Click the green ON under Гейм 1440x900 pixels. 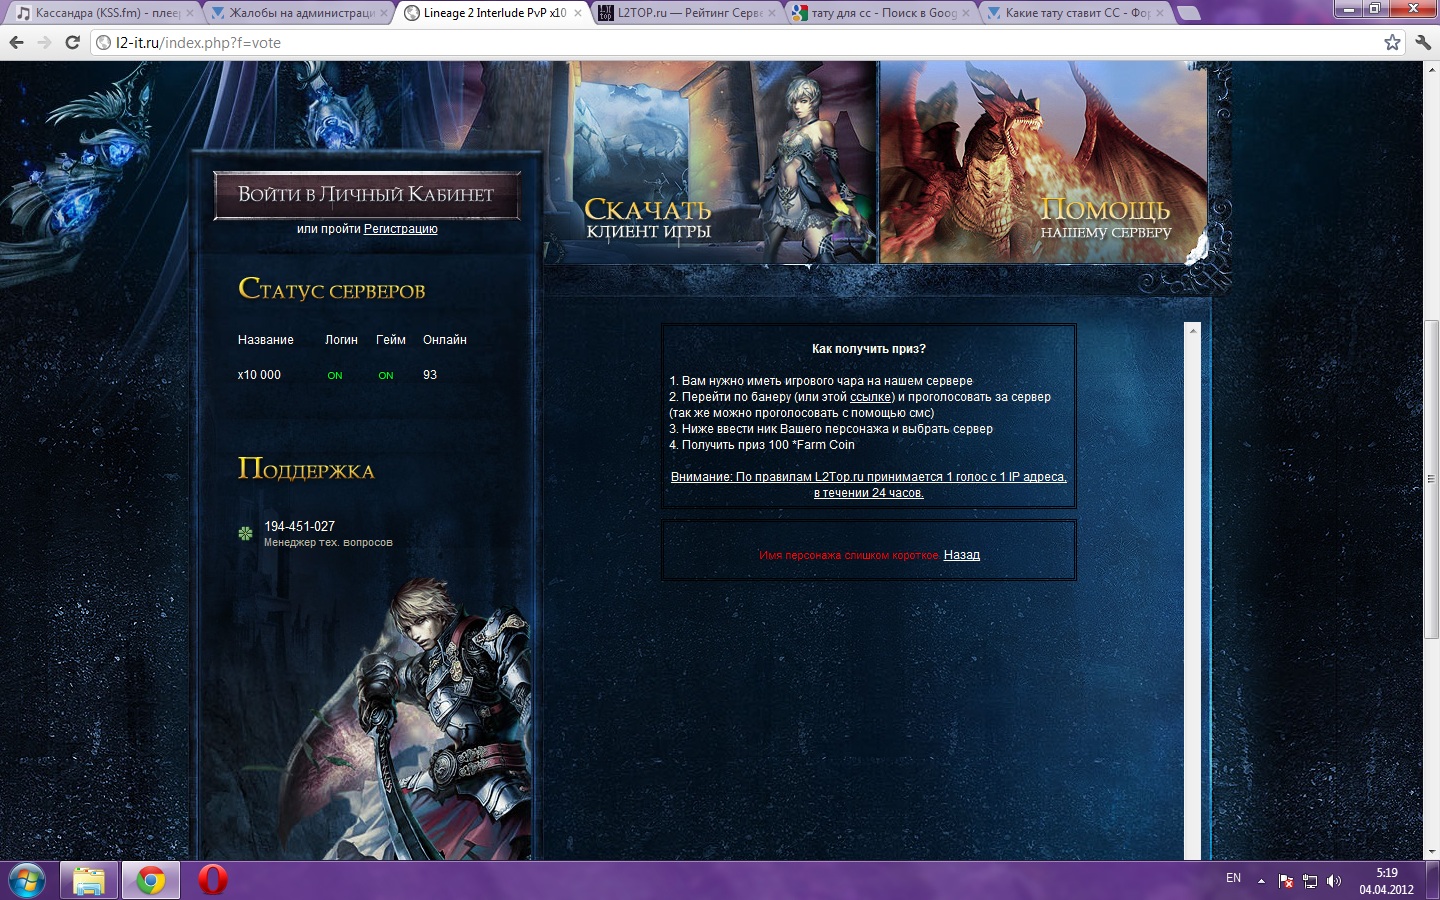click(x=386, y=376)
